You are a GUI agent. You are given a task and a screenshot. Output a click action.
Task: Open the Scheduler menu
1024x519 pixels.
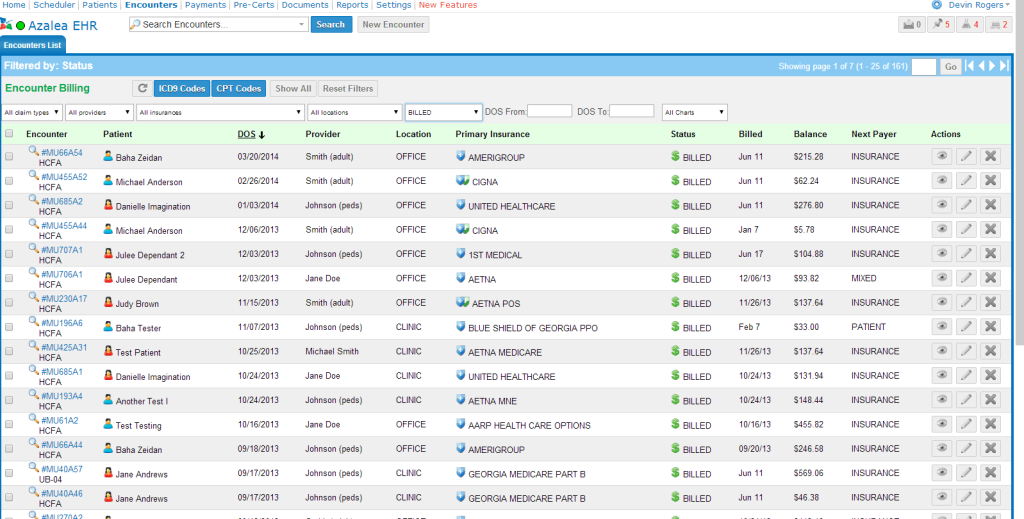(54, 5)
